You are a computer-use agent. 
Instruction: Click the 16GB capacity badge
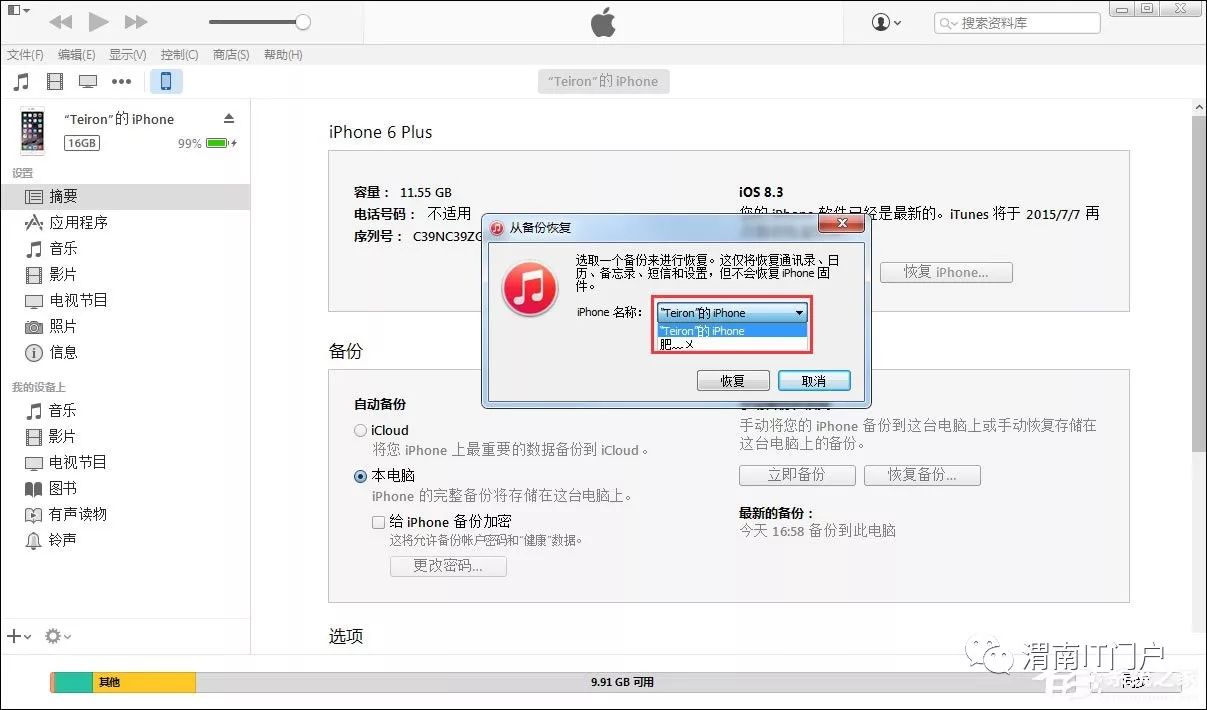[82, 143]
